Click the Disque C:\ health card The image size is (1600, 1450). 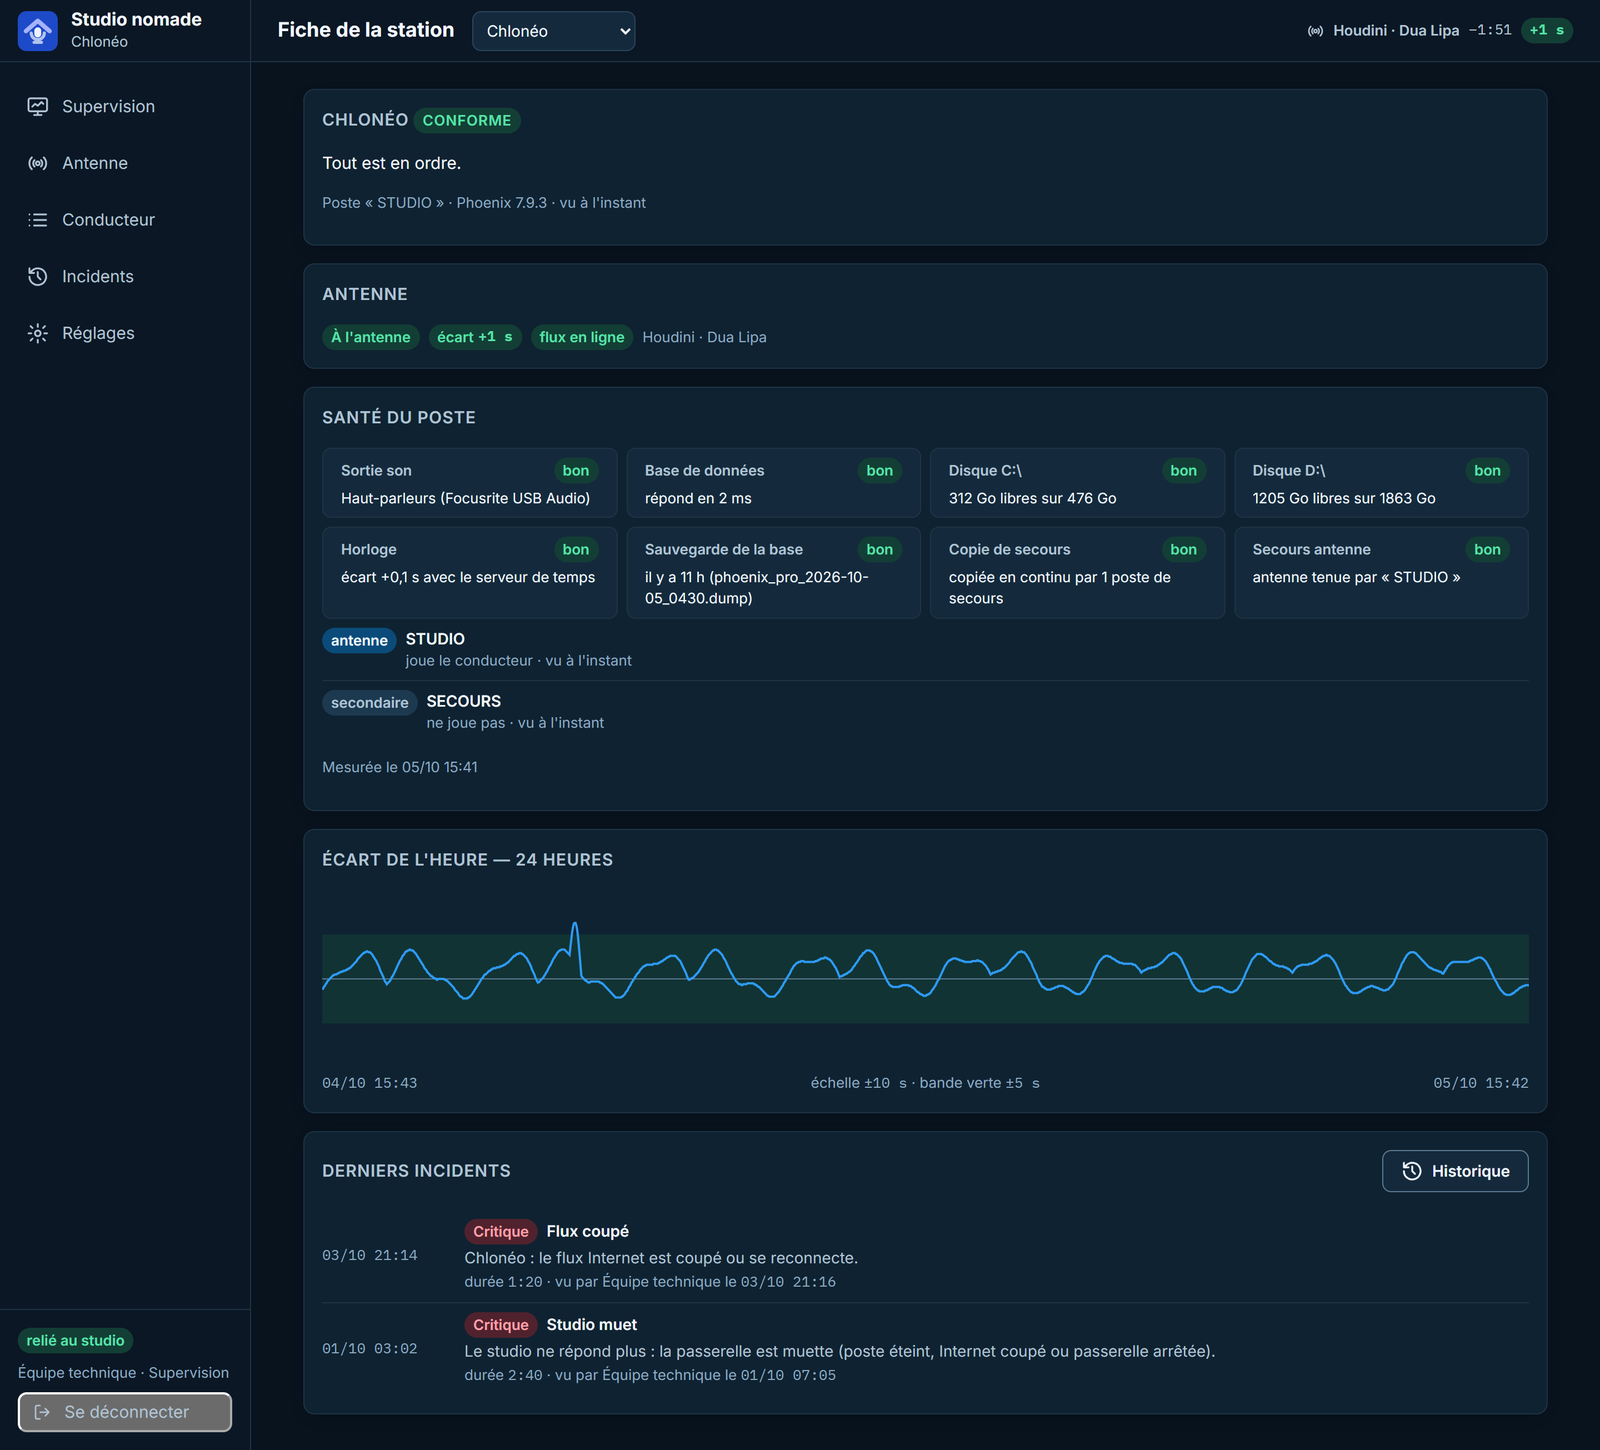pyautogui.click(x=1077, y=483)
